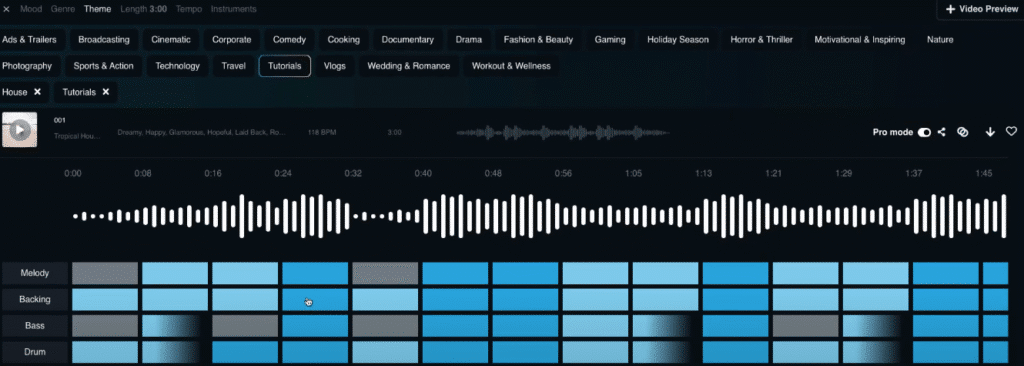Play track 001 from its cover thumbnail
Image resolution: width=1024 pixels, height=366 pixels.
coord(20,129)
